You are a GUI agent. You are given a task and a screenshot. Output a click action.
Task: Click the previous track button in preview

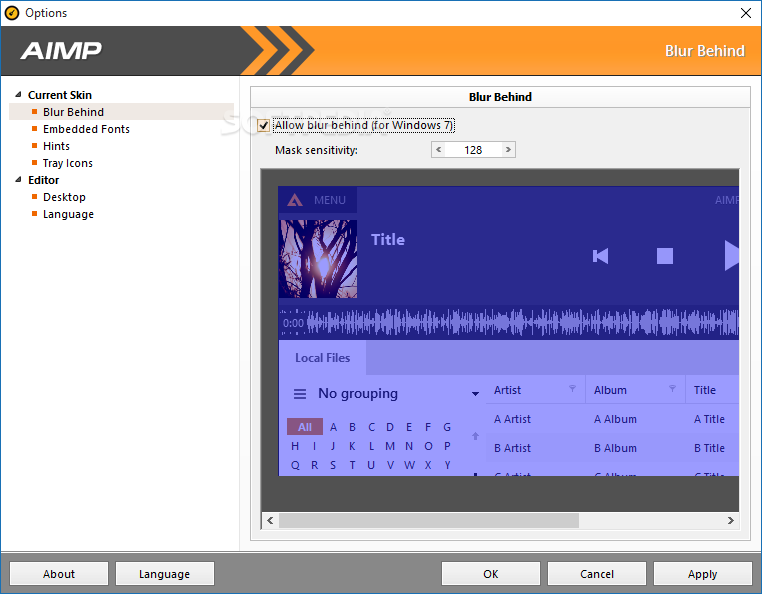[601, 256]
